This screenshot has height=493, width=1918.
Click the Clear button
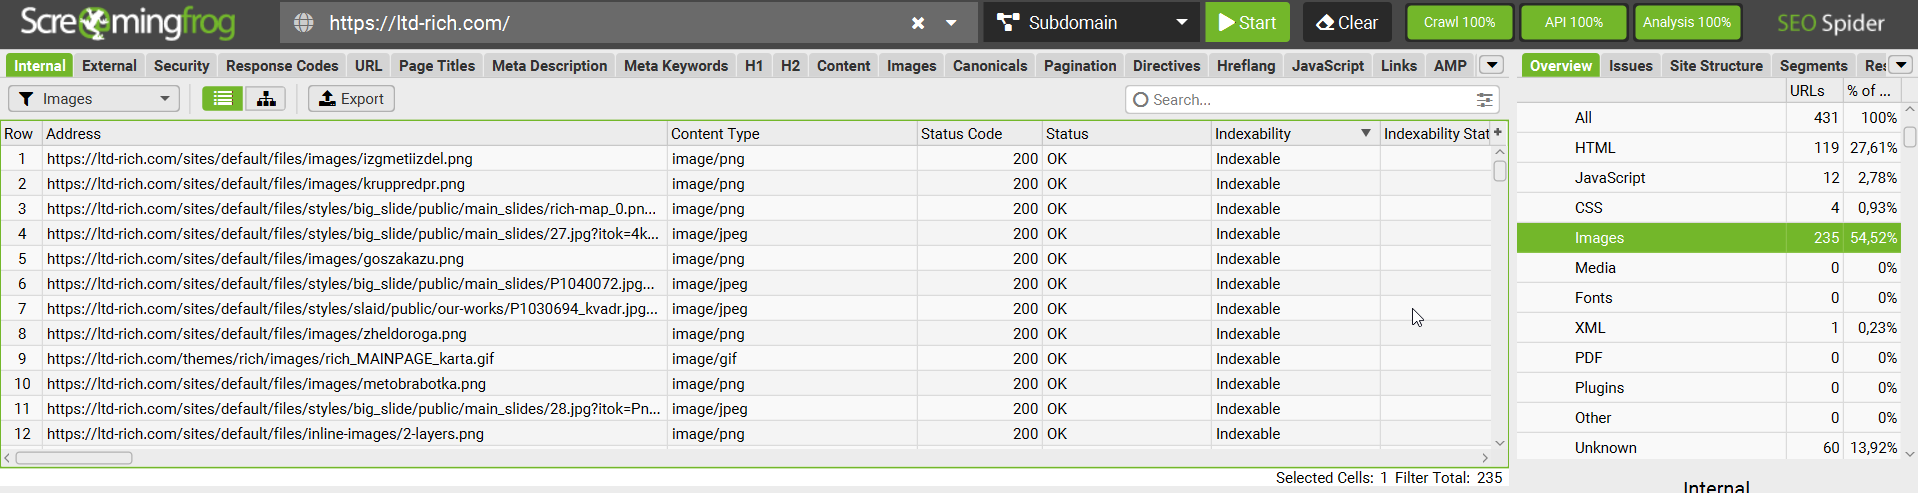click(x=1347, y=22)
